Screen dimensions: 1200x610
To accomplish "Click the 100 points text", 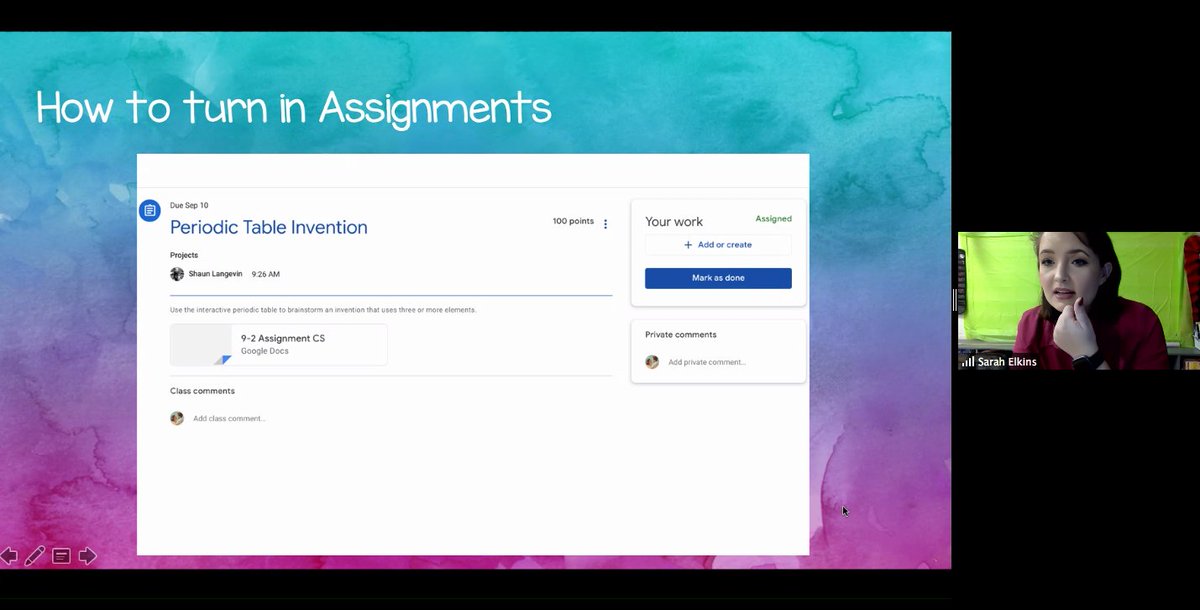I will click(x=573, y=221).
